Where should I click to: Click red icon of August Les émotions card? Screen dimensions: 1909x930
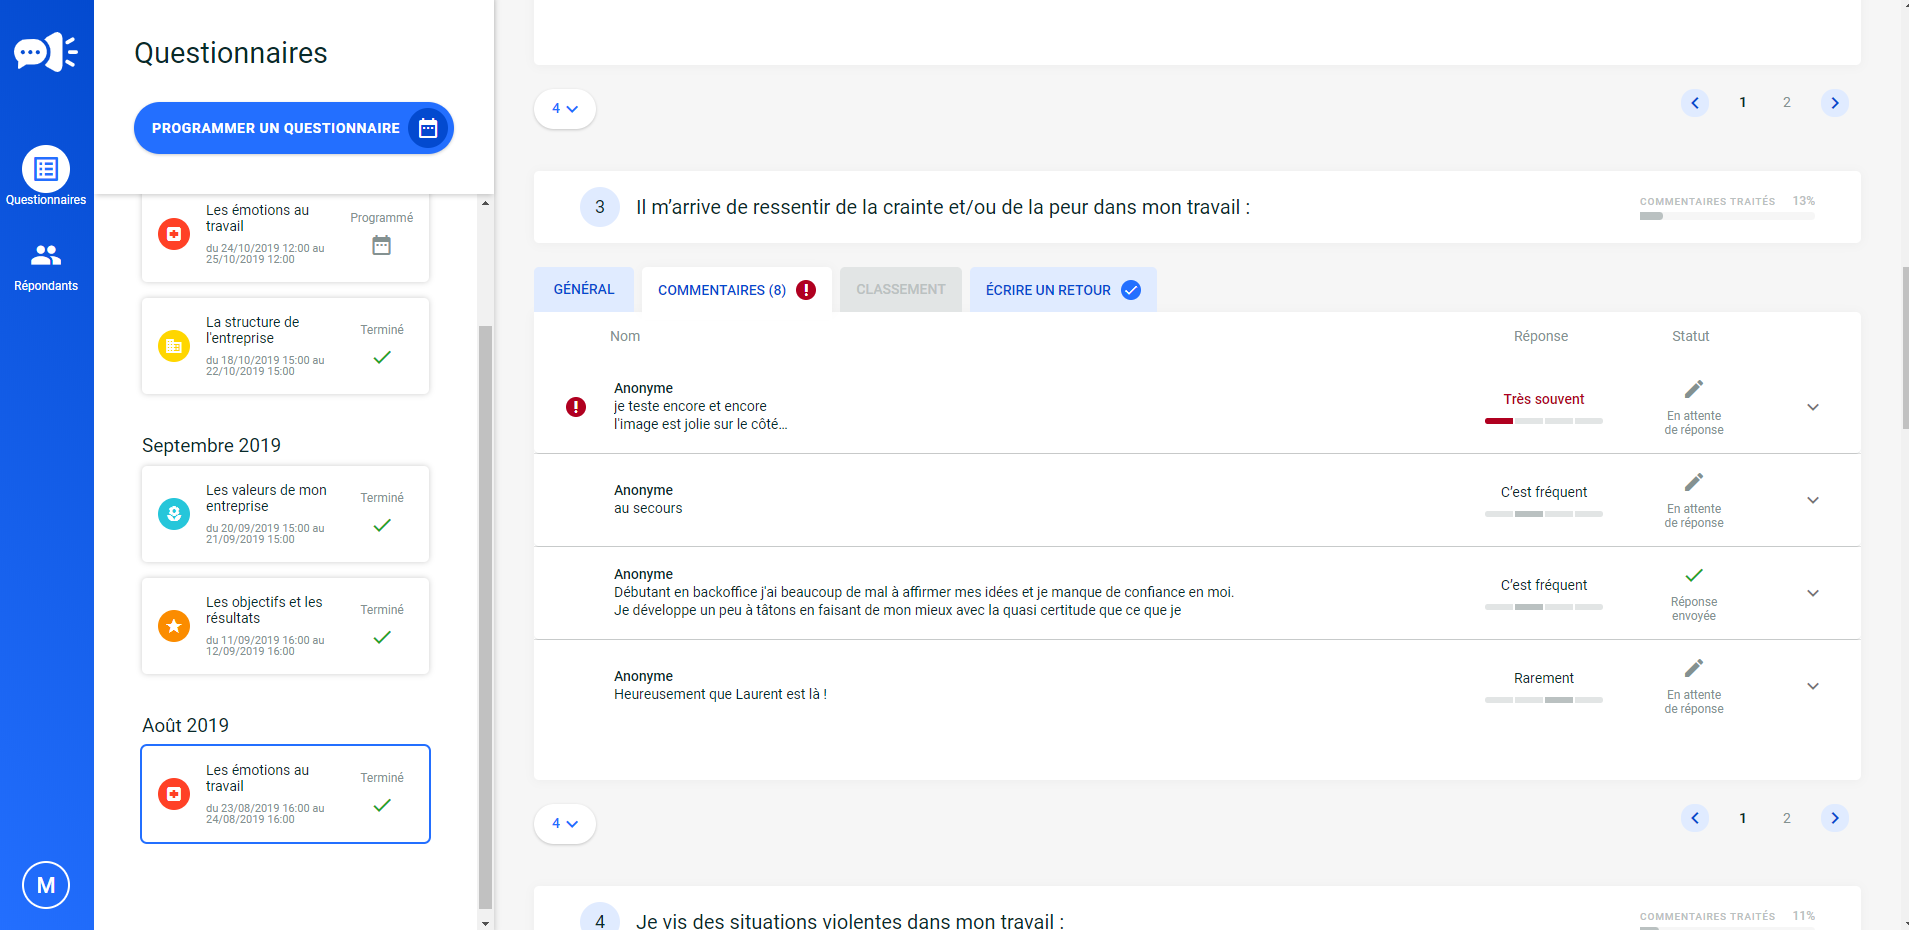pyautogui.click(x=174, y=794)
